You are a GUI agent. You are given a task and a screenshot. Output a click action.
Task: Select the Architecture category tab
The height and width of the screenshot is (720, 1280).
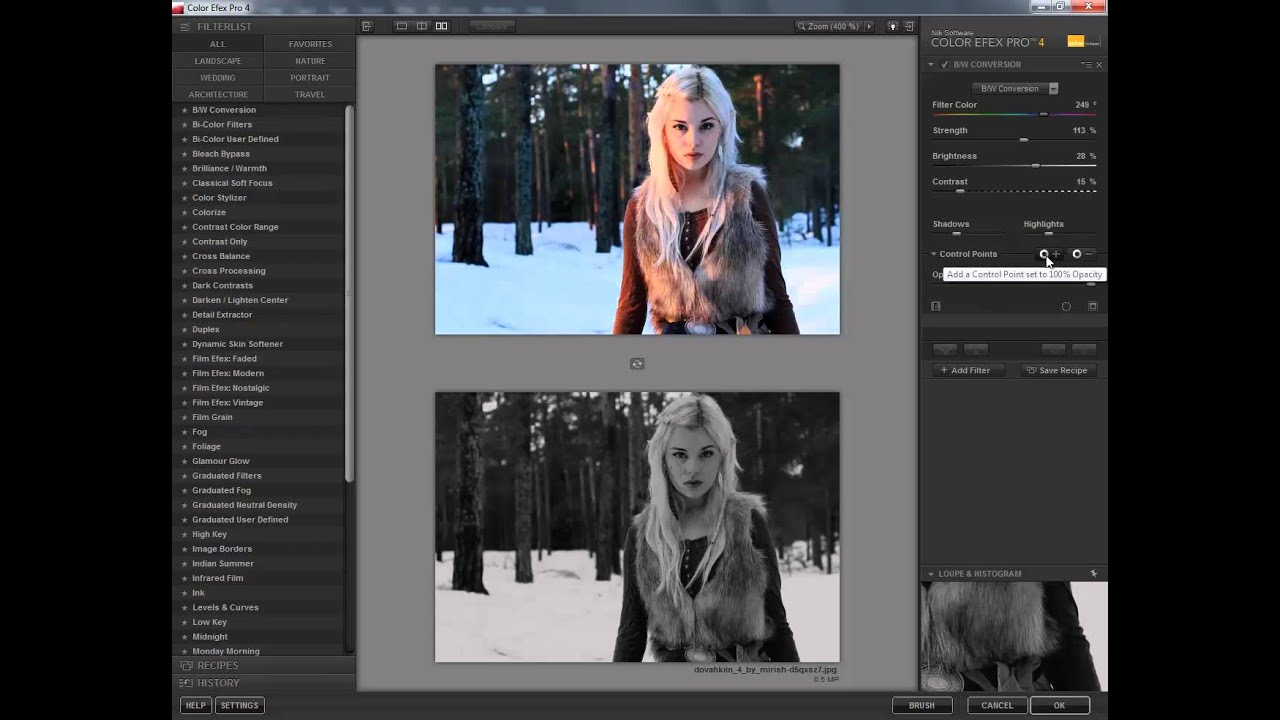point(218,95)
